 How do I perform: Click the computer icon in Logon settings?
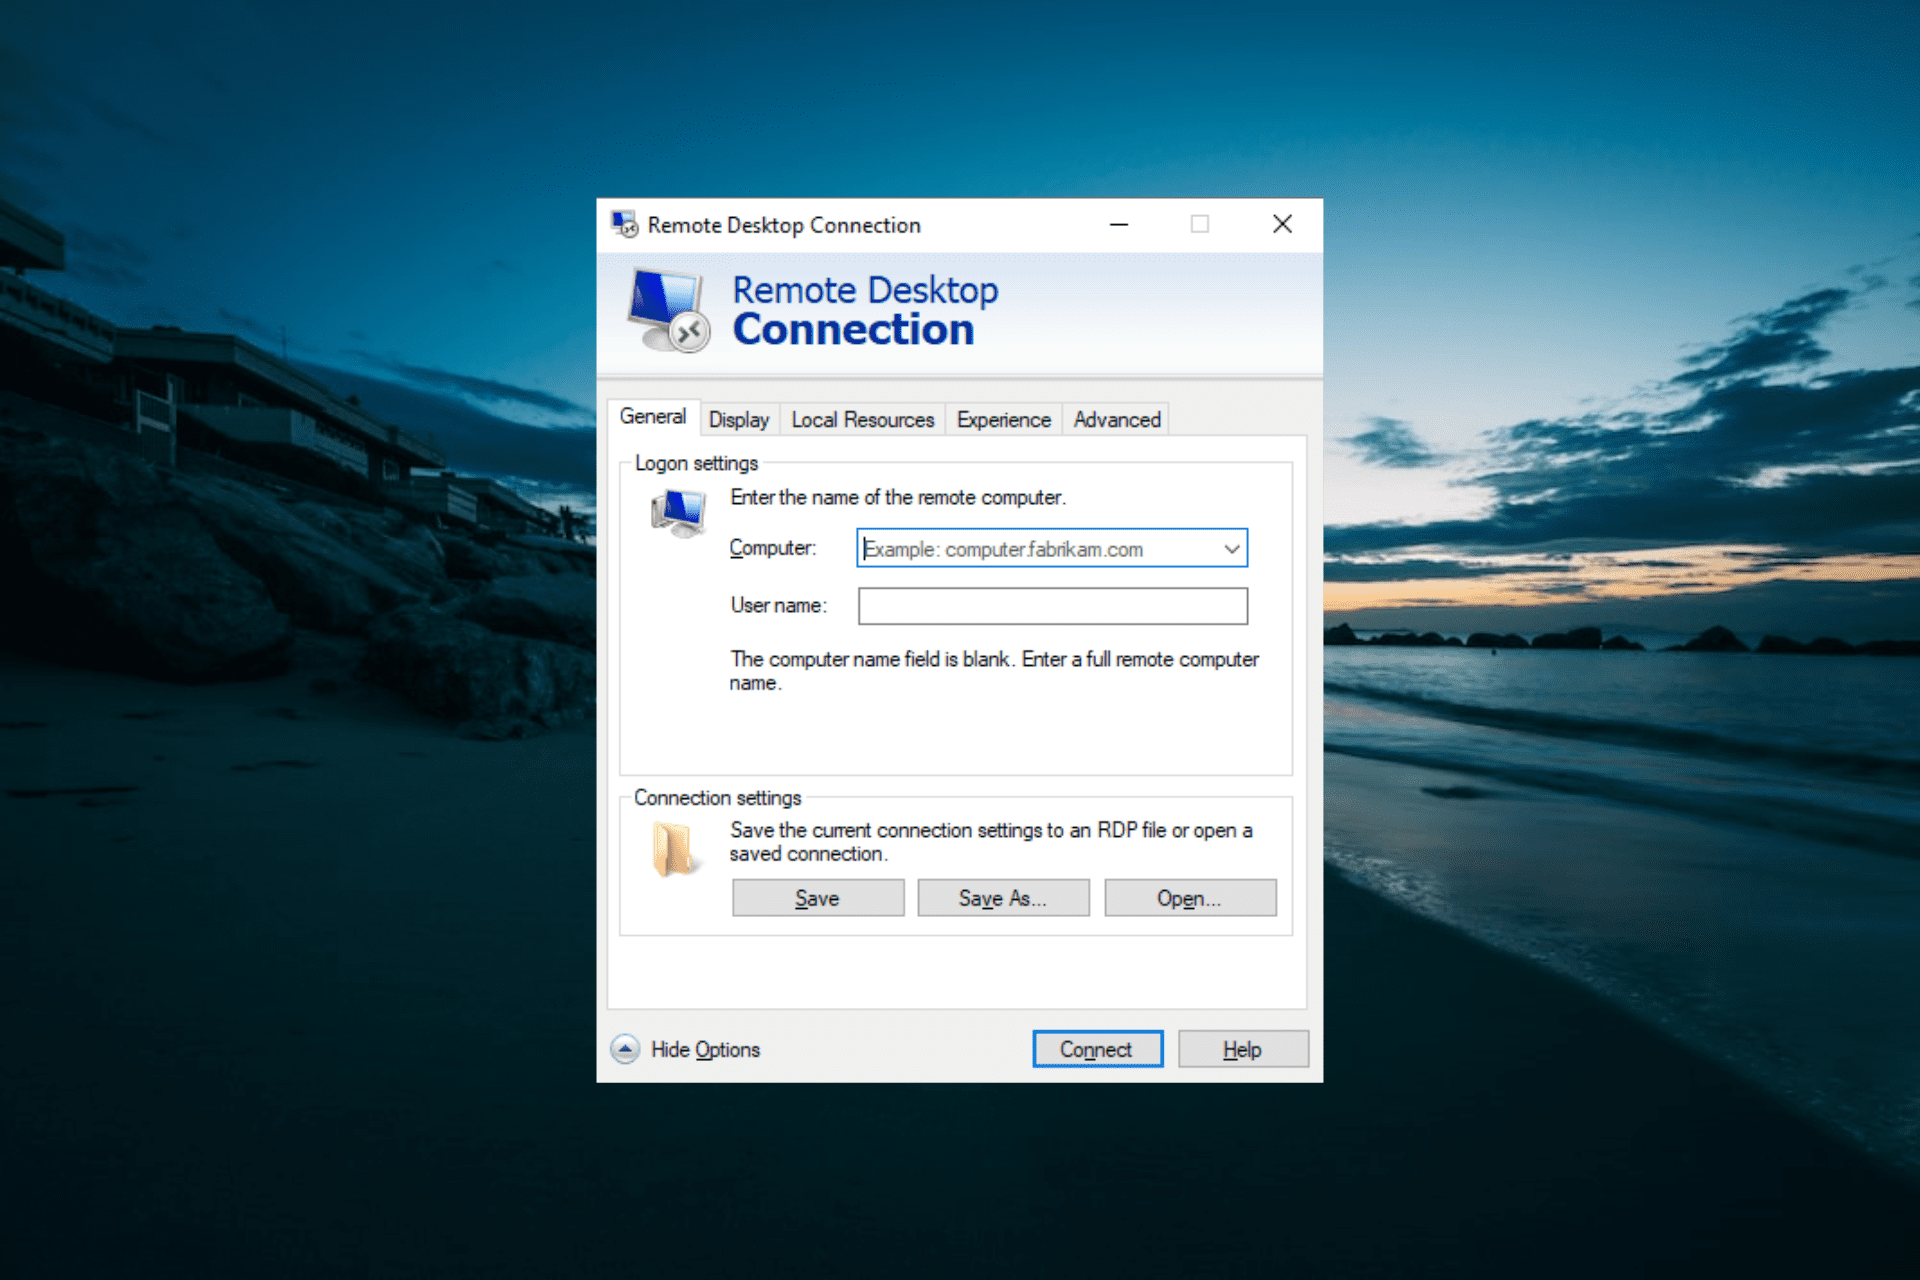click(x=679, y=513)
